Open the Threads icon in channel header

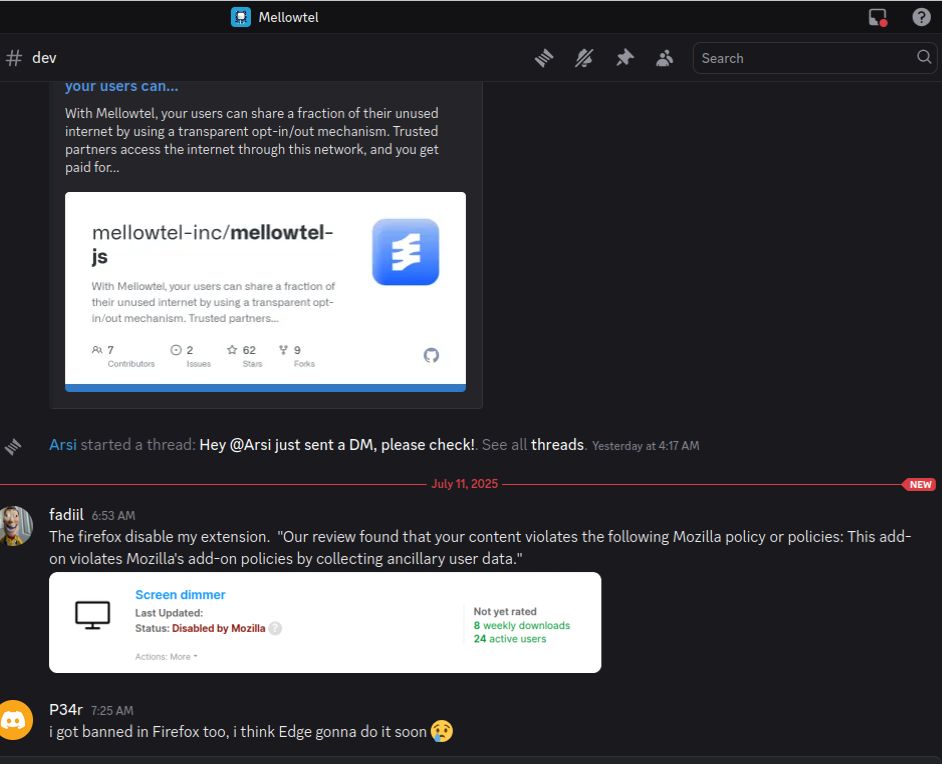tap(544, 58)
